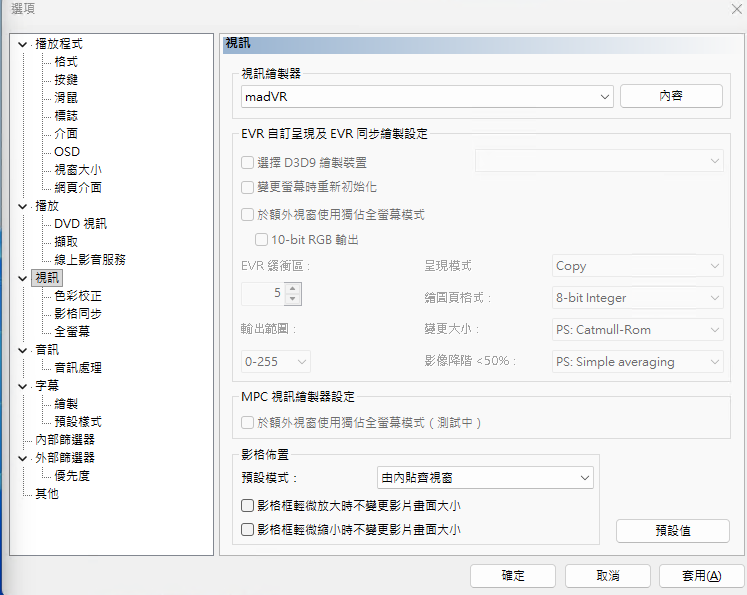The height and width of the screenshot is (595, 747).
Task: Select 內部篩選器 in the tree
Action: 65,439
